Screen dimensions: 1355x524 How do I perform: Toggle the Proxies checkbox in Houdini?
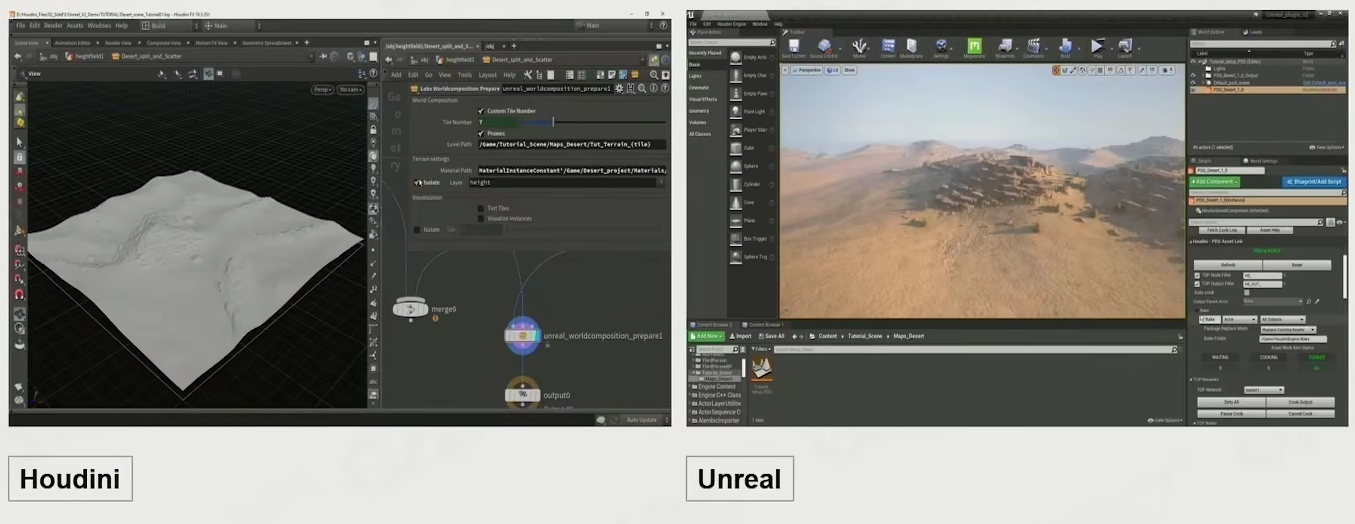pyautogui.click(x=481, y=133)
